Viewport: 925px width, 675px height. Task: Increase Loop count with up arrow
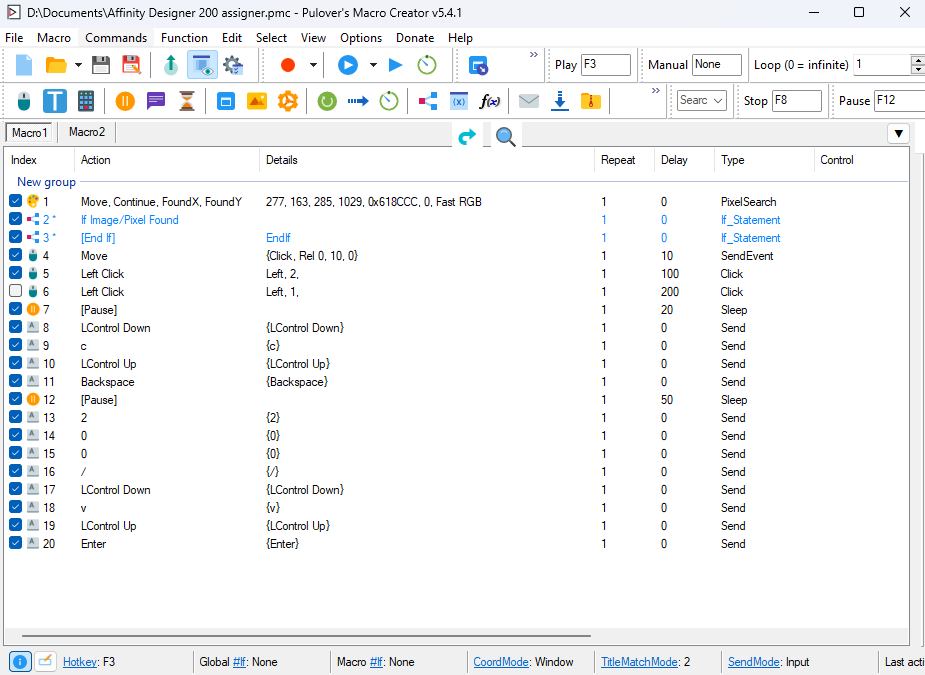pyautogui.click(x=917, y=60)
